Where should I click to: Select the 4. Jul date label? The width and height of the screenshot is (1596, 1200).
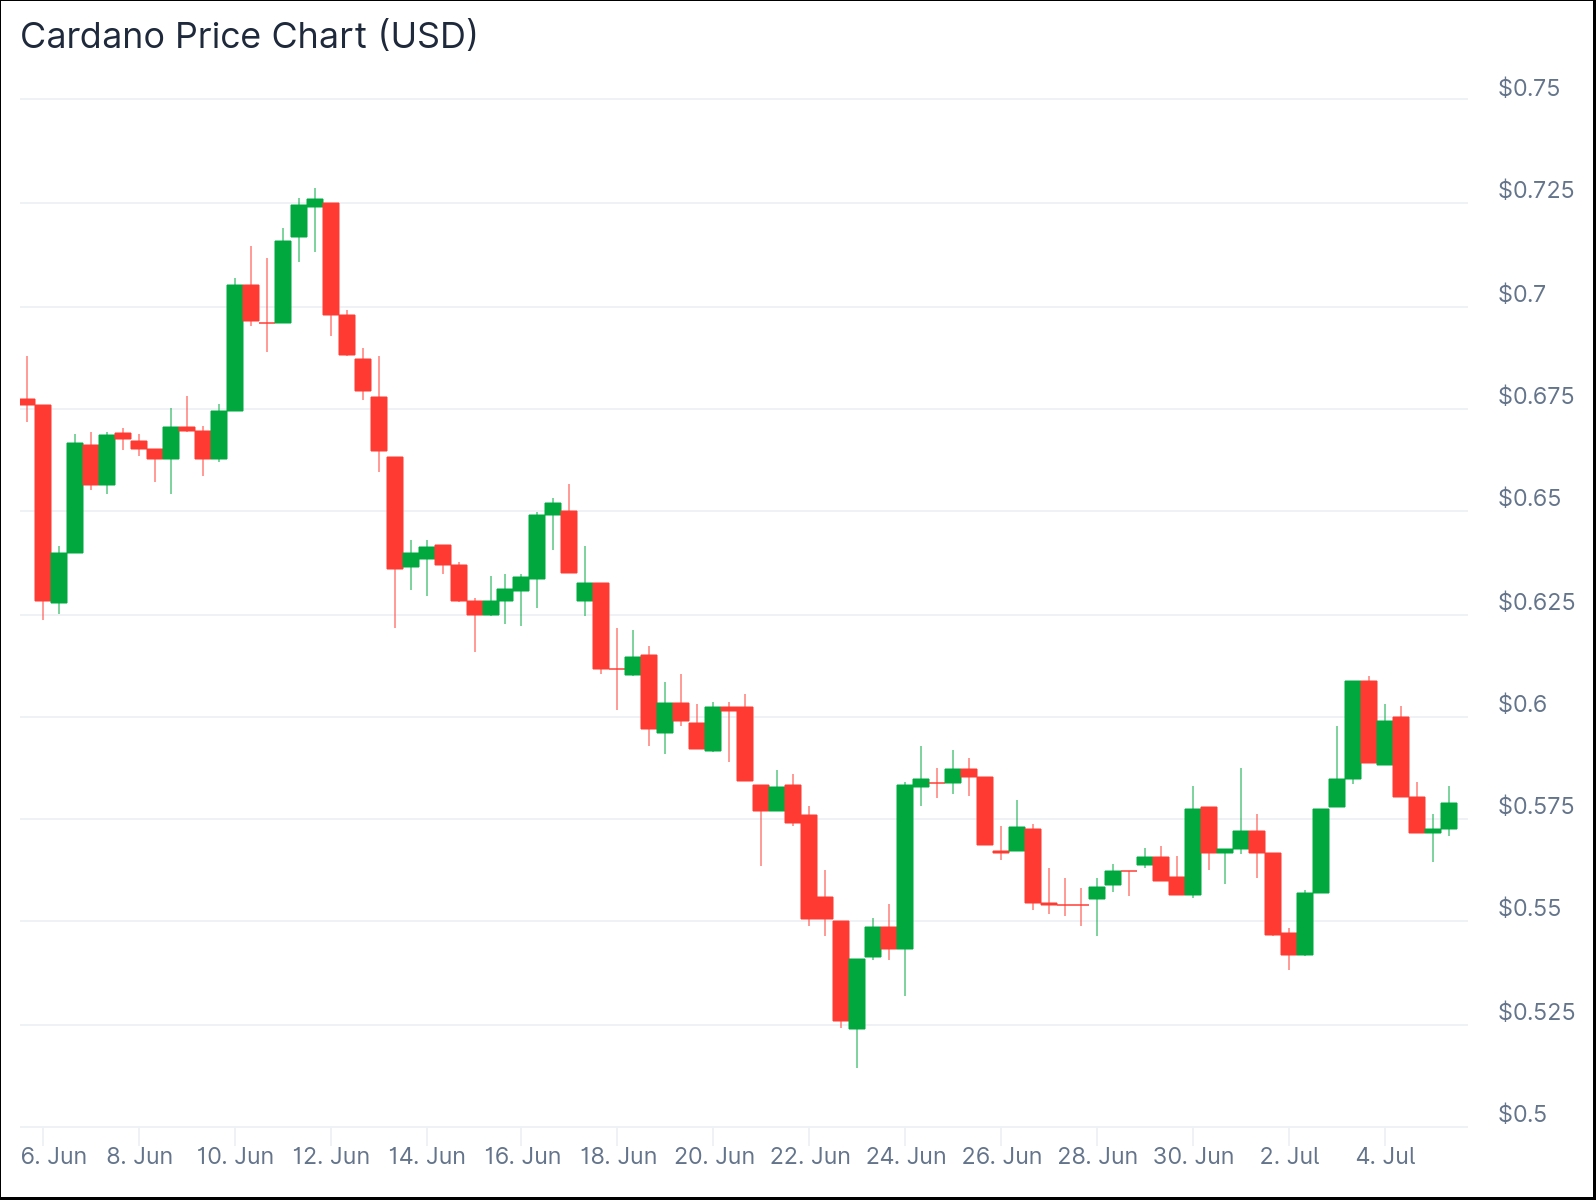pyautogui.click(x=1386, y=1156)
